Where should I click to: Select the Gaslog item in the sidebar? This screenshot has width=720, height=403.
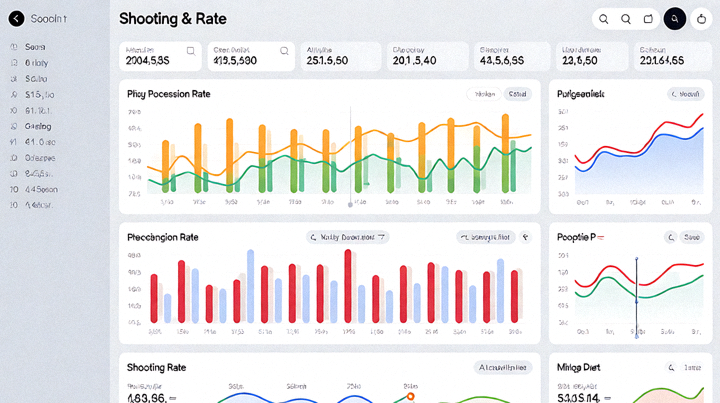[x=38, y=126]
